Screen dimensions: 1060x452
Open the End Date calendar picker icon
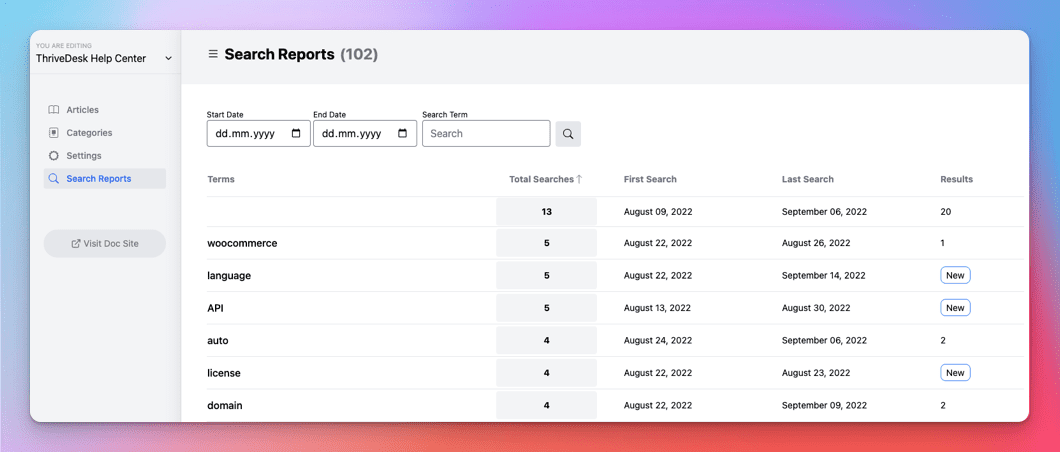403,134
